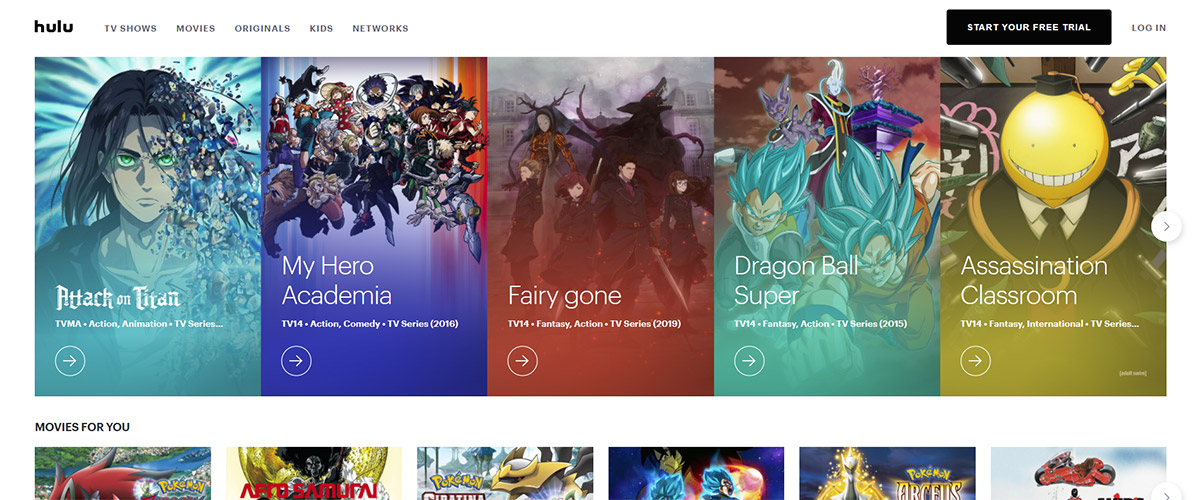
Task: Click "TV14 • Fantasy, International • TV Series..." text
Action: [x=1050, y=324]
